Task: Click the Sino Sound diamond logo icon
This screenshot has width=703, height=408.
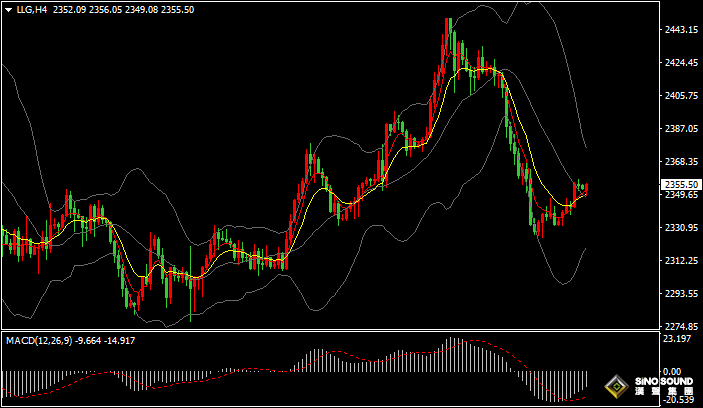Action: pyautogui.click(x=616, y=386)
